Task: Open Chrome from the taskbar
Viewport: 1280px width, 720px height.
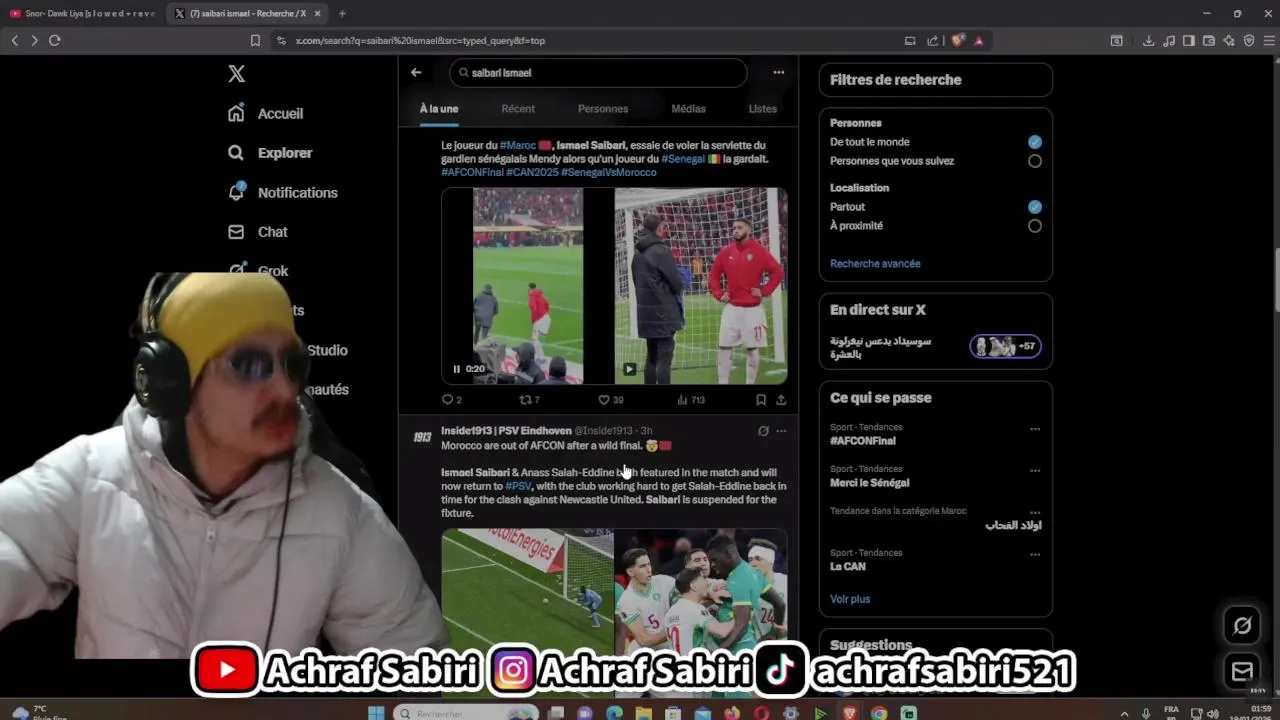Action: (x=879, y=713)
